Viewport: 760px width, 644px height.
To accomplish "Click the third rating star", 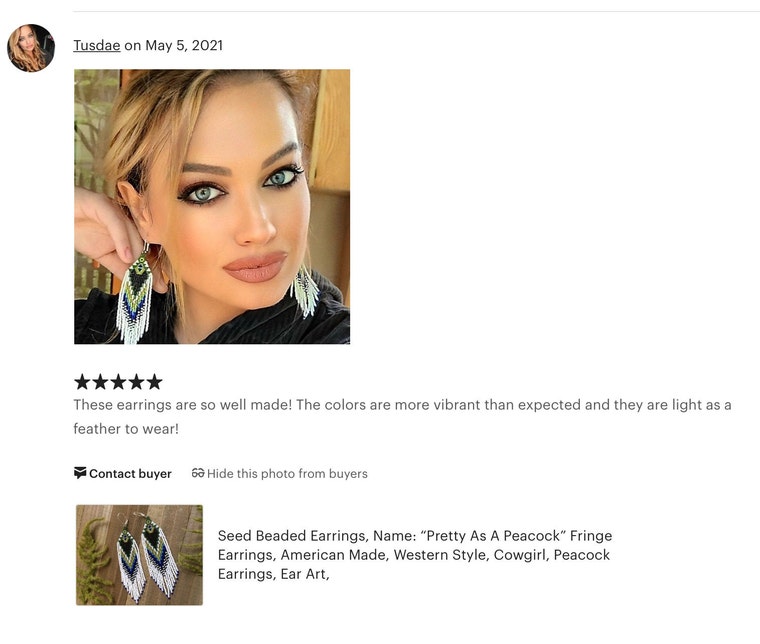I will [118, 382].
